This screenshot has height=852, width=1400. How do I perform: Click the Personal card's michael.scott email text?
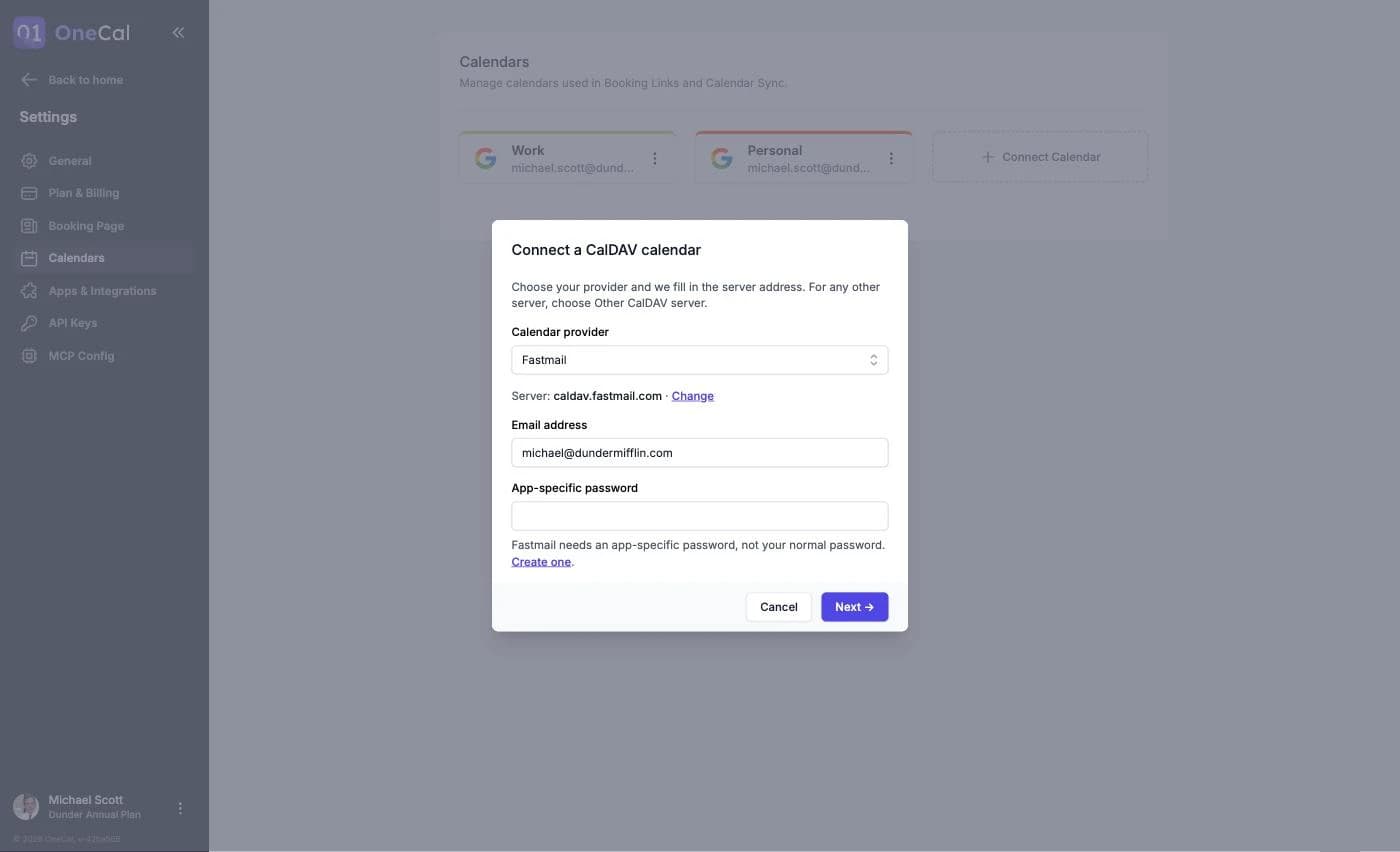(x=808, y=168)
